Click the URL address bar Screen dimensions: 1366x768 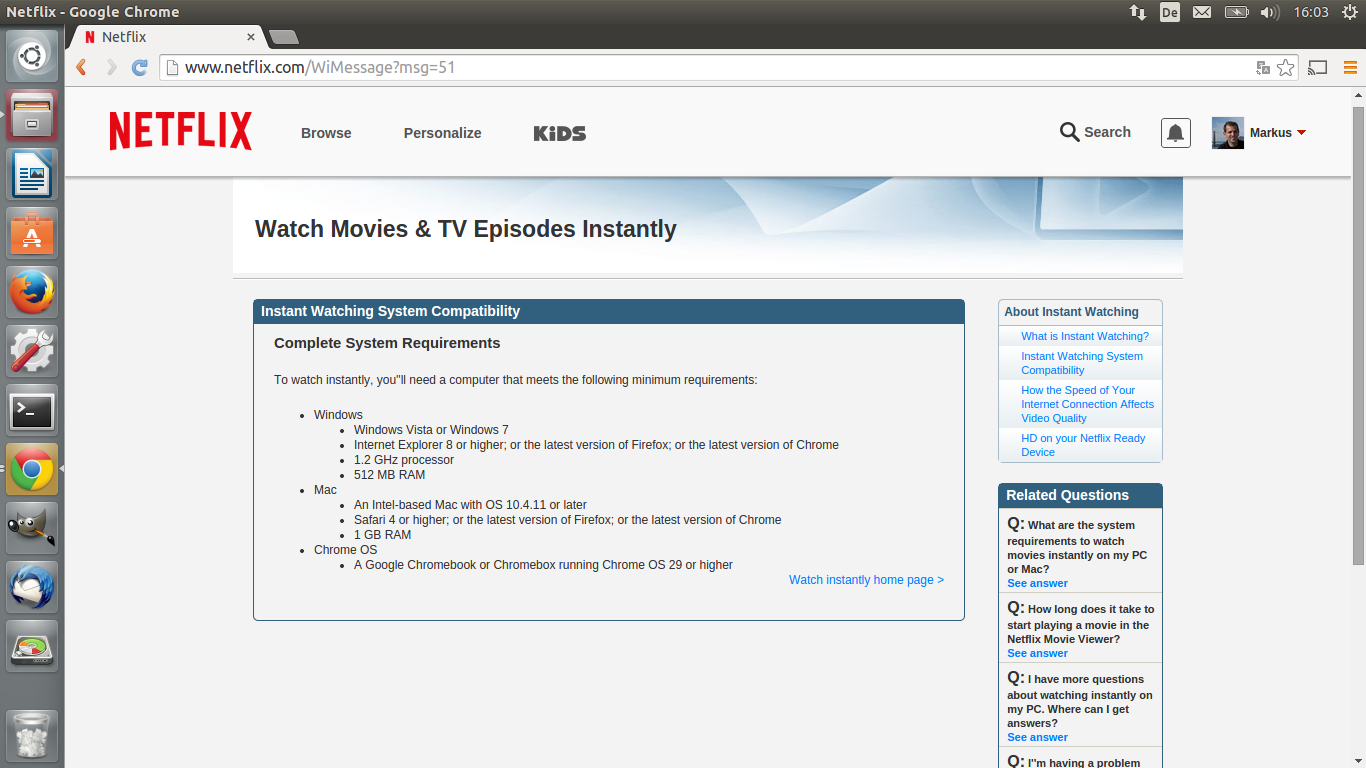[700, 68]
